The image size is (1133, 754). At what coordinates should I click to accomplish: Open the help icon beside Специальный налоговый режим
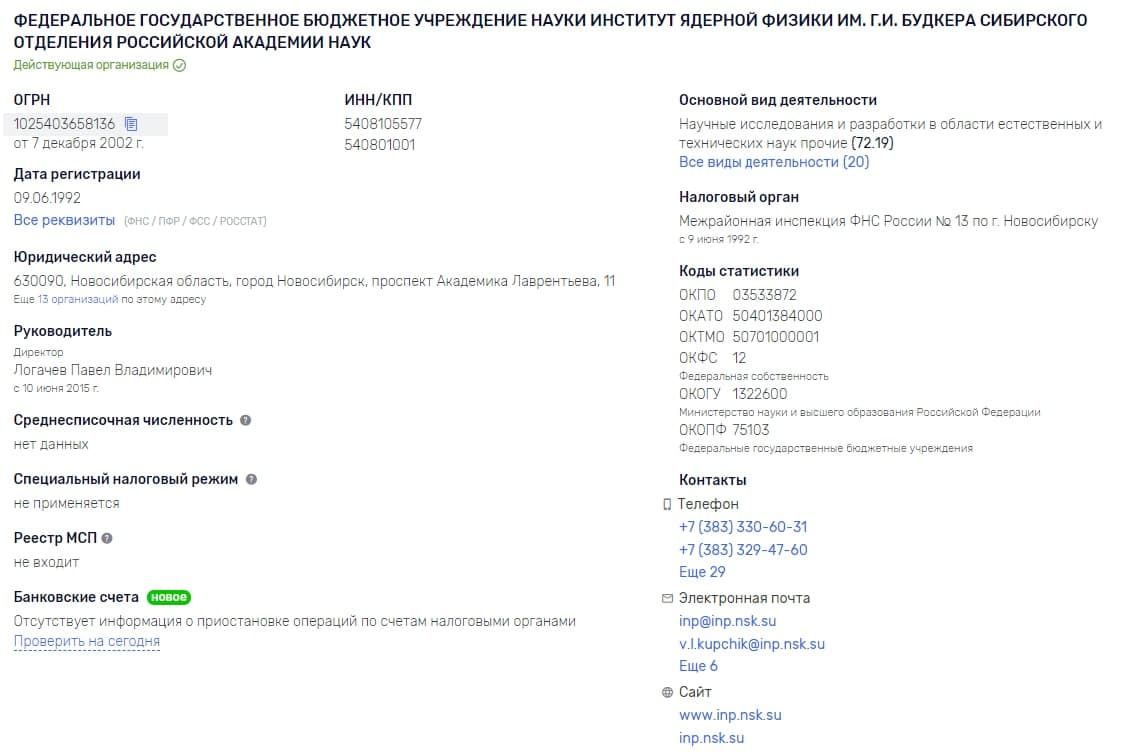click(251, 479)
